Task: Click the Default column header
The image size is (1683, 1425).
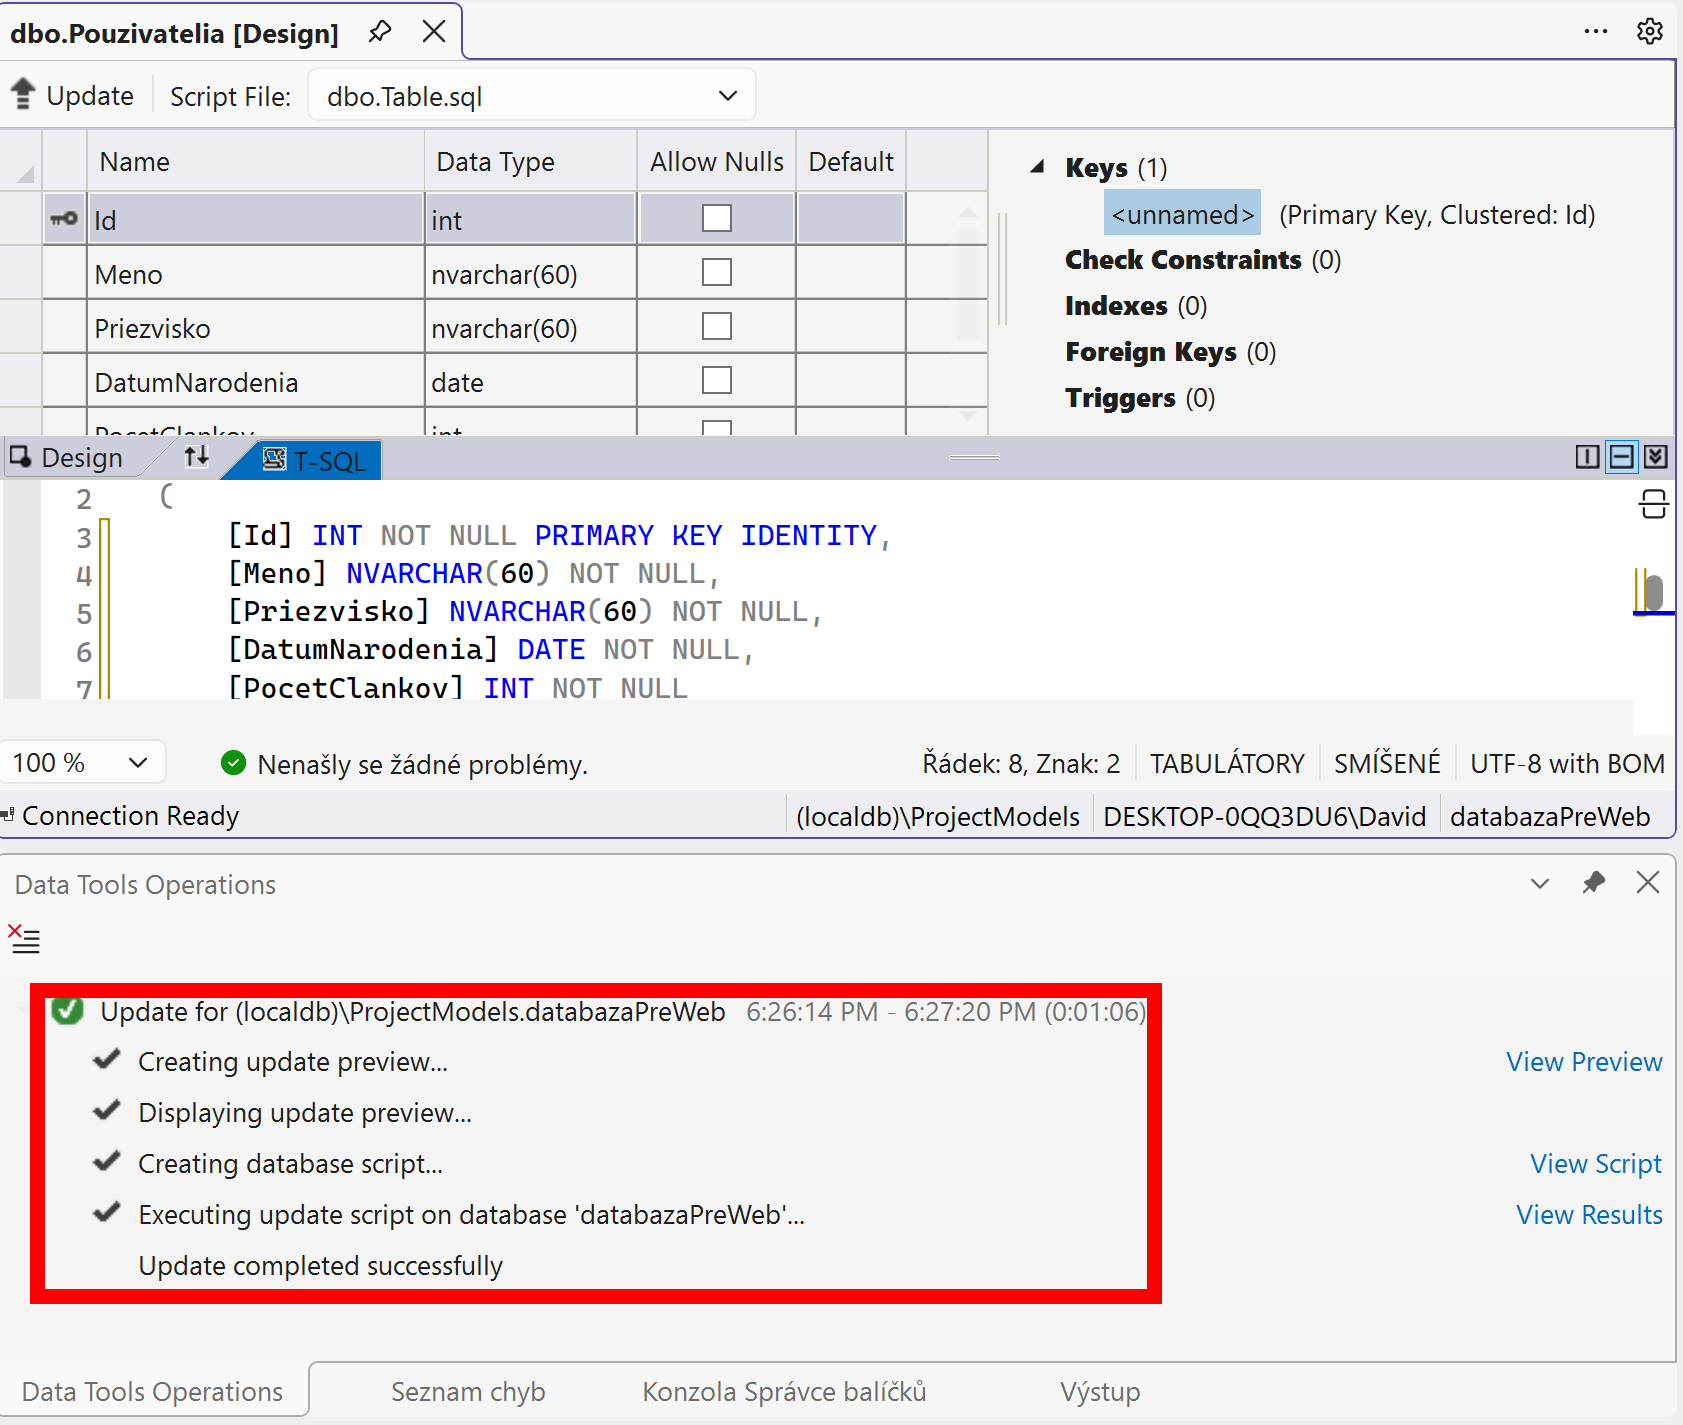Action: [851, 161]
